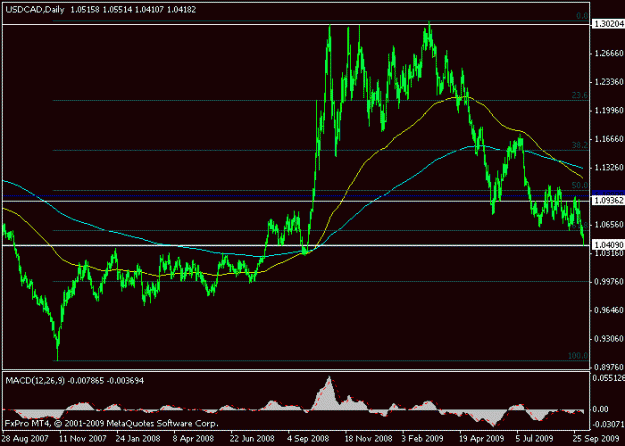Click the 0.99760 price axis label

609,282
